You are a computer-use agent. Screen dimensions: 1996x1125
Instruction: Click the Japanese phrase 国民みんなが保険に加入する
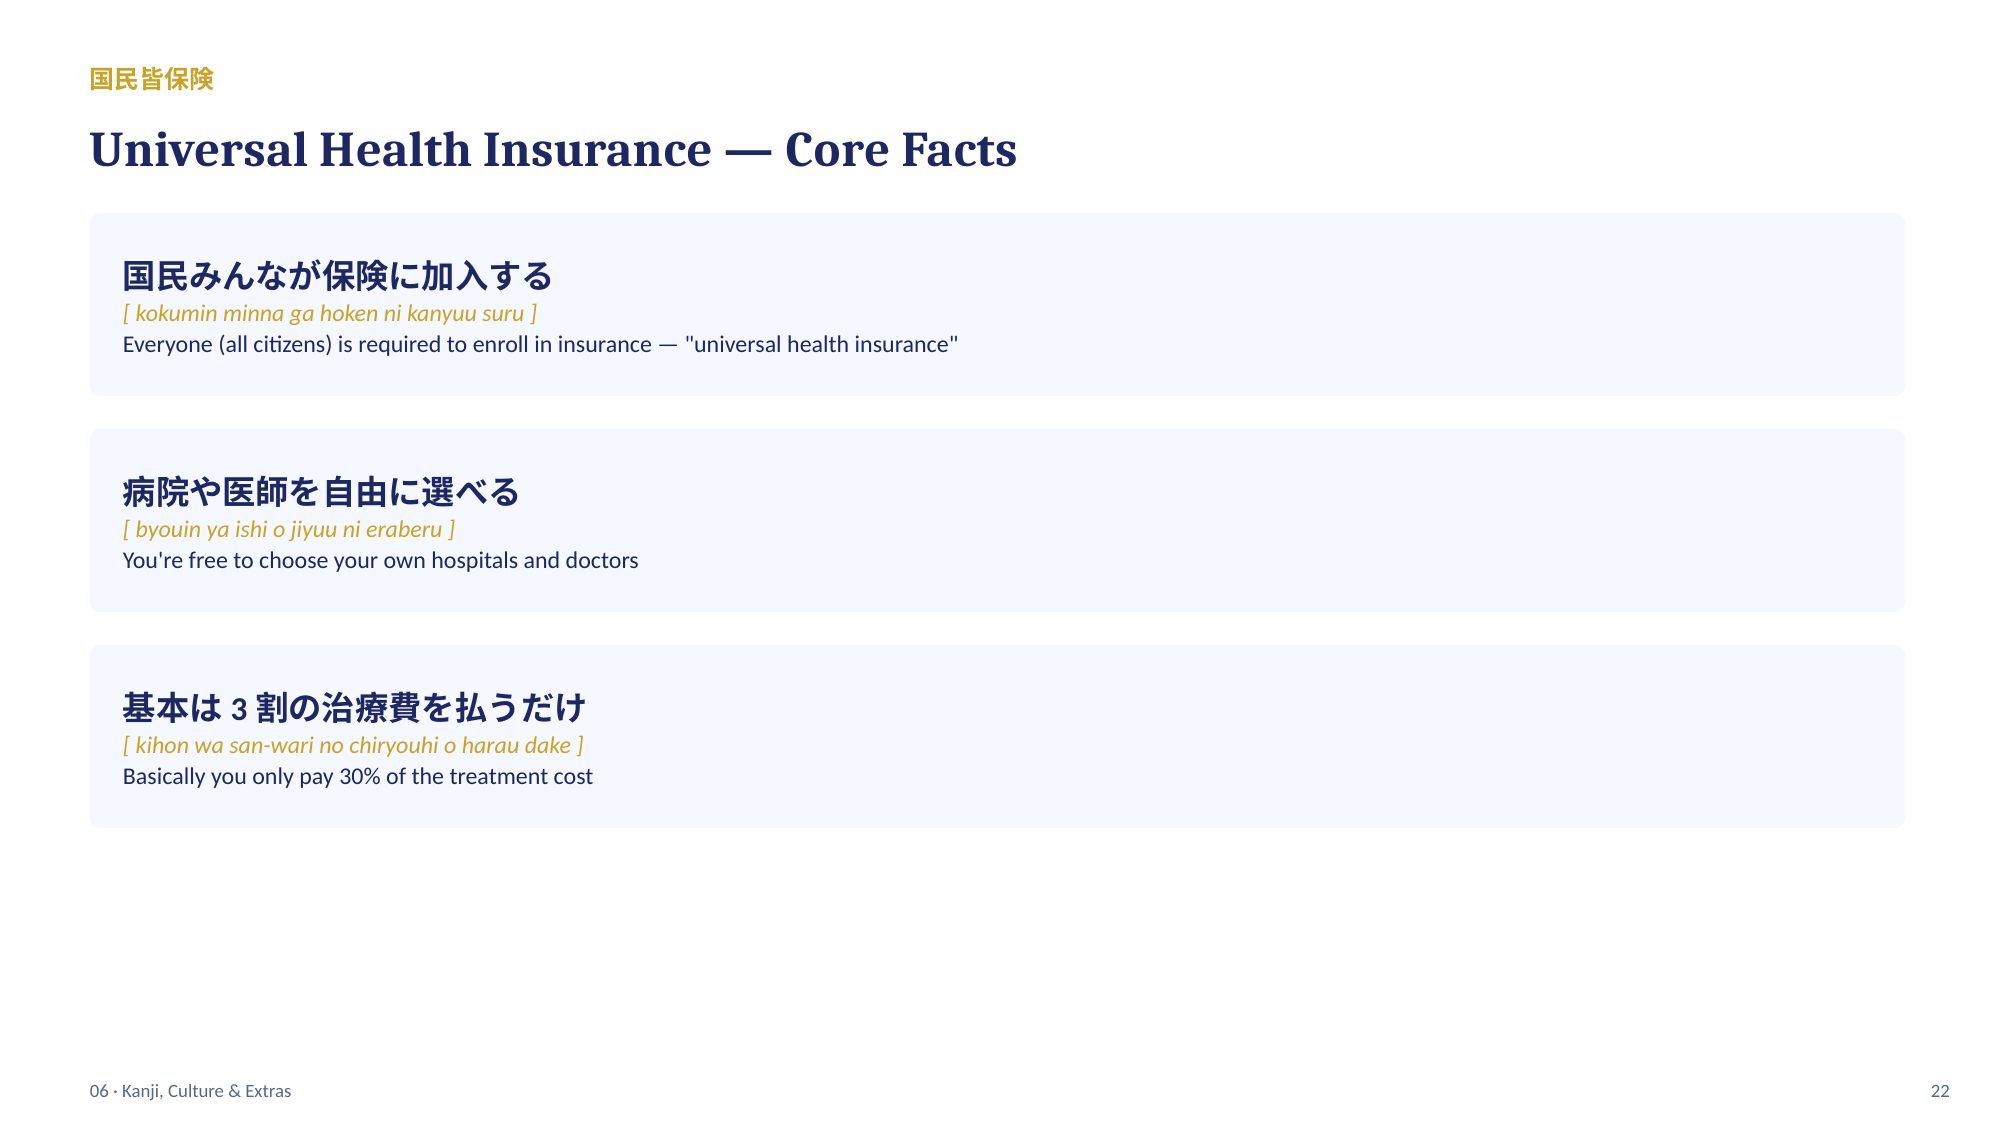(x=337, y=276)
